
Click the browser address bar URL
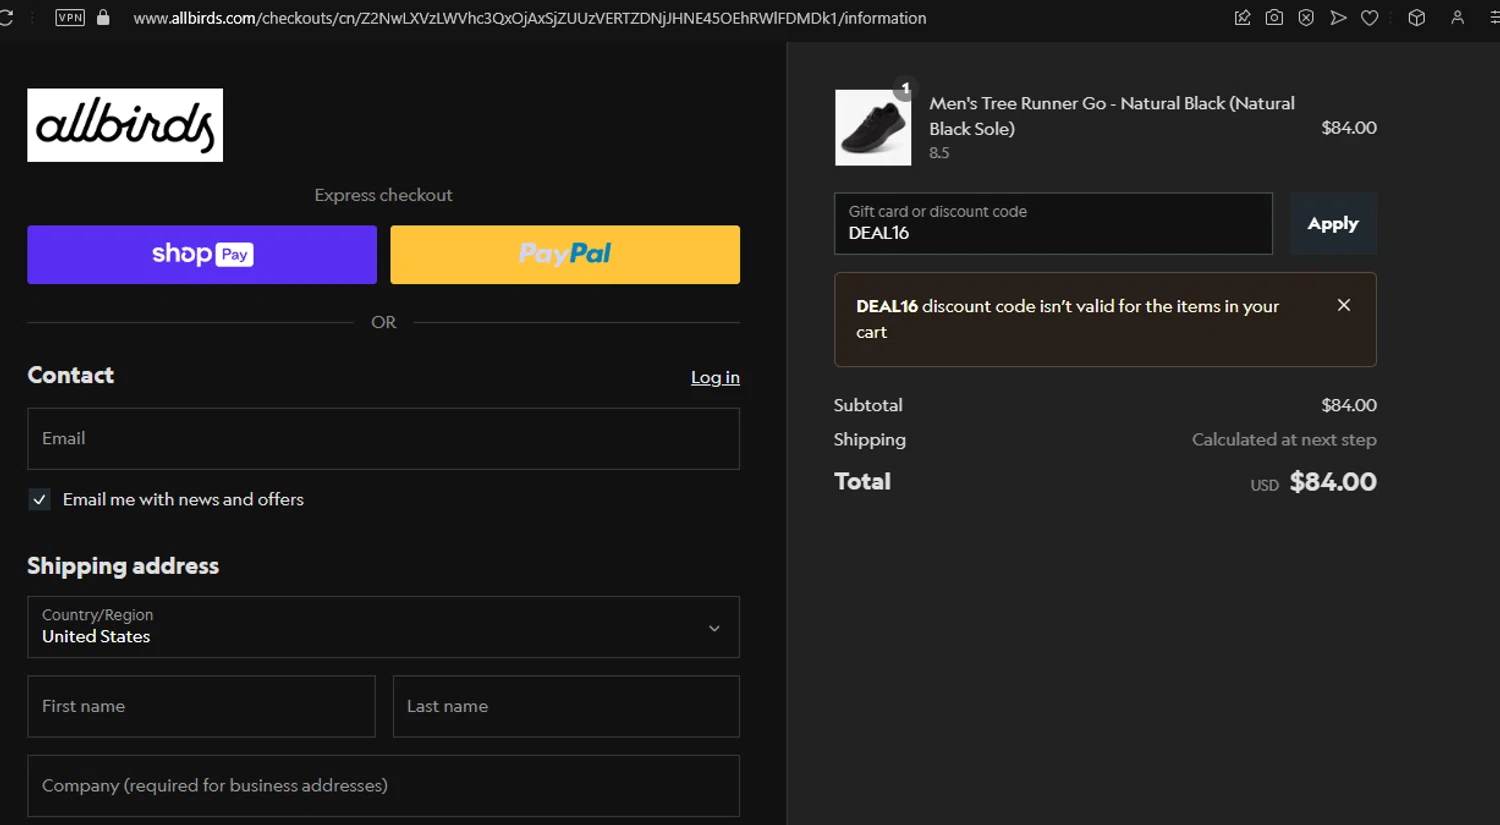(x=530, y=18)
